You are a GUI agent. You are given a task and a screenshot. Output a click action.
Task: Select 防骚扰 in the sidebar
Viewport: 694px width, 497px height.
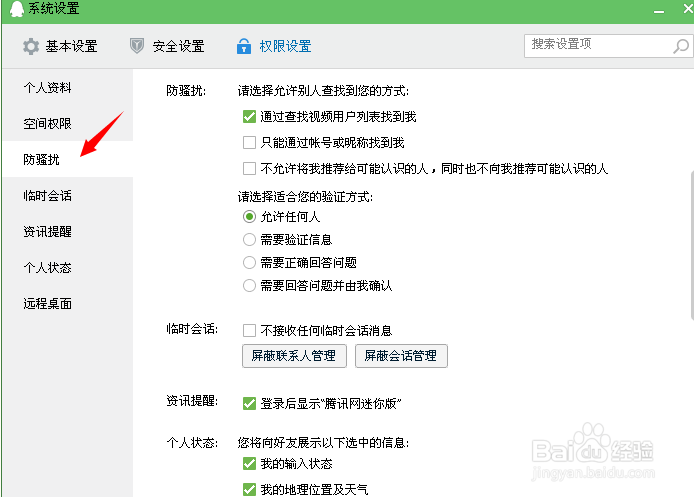point(68,159)
